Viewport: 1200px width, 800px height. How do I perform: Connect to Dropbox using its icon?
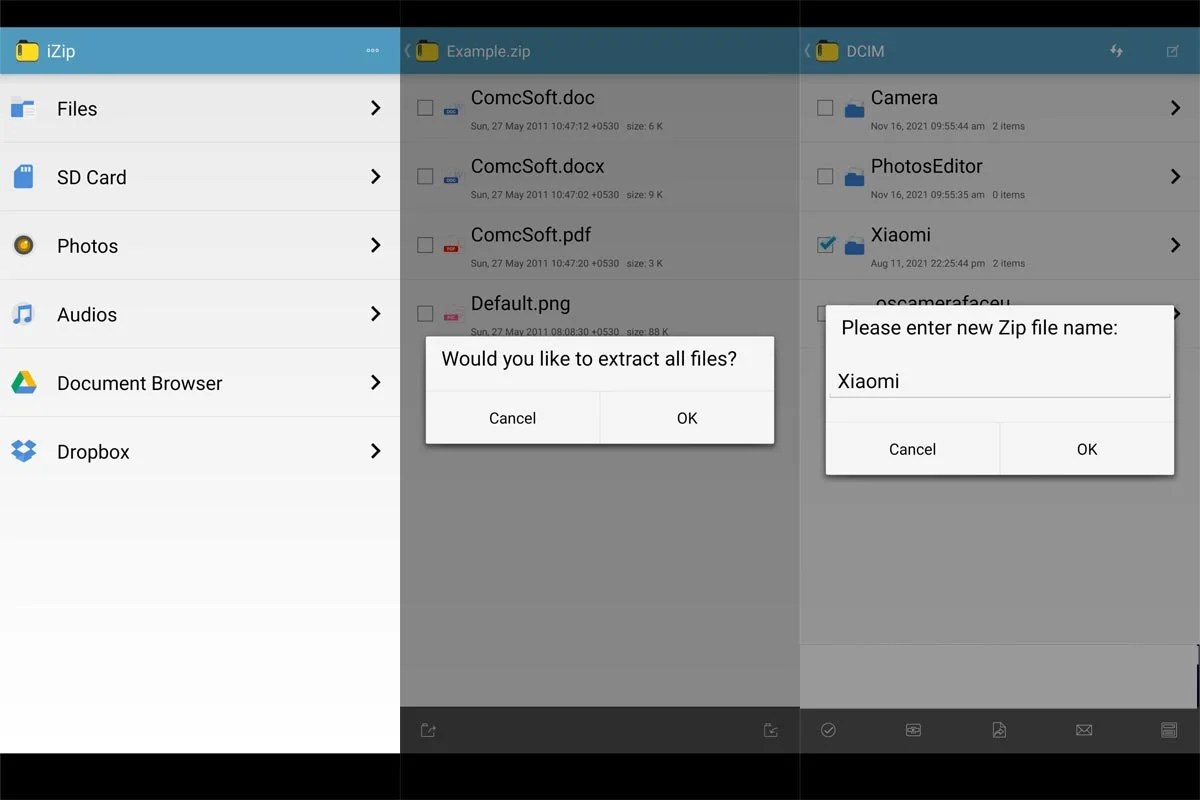[24, 451]
